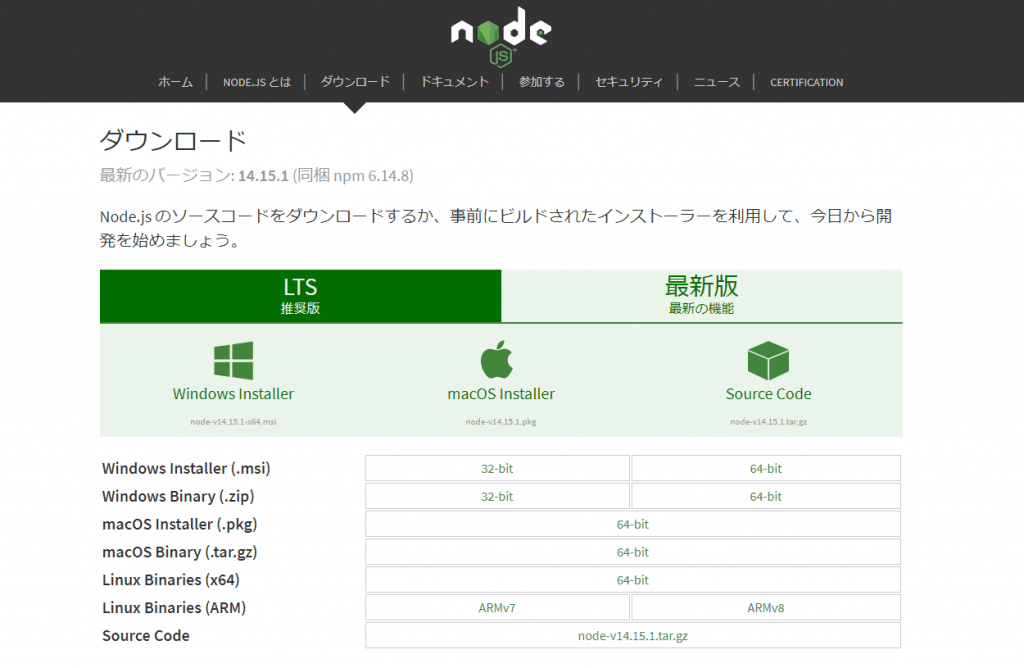Click the Windows Installer (.msi) row label
The image size is (1024, 668).
[186, 468]
